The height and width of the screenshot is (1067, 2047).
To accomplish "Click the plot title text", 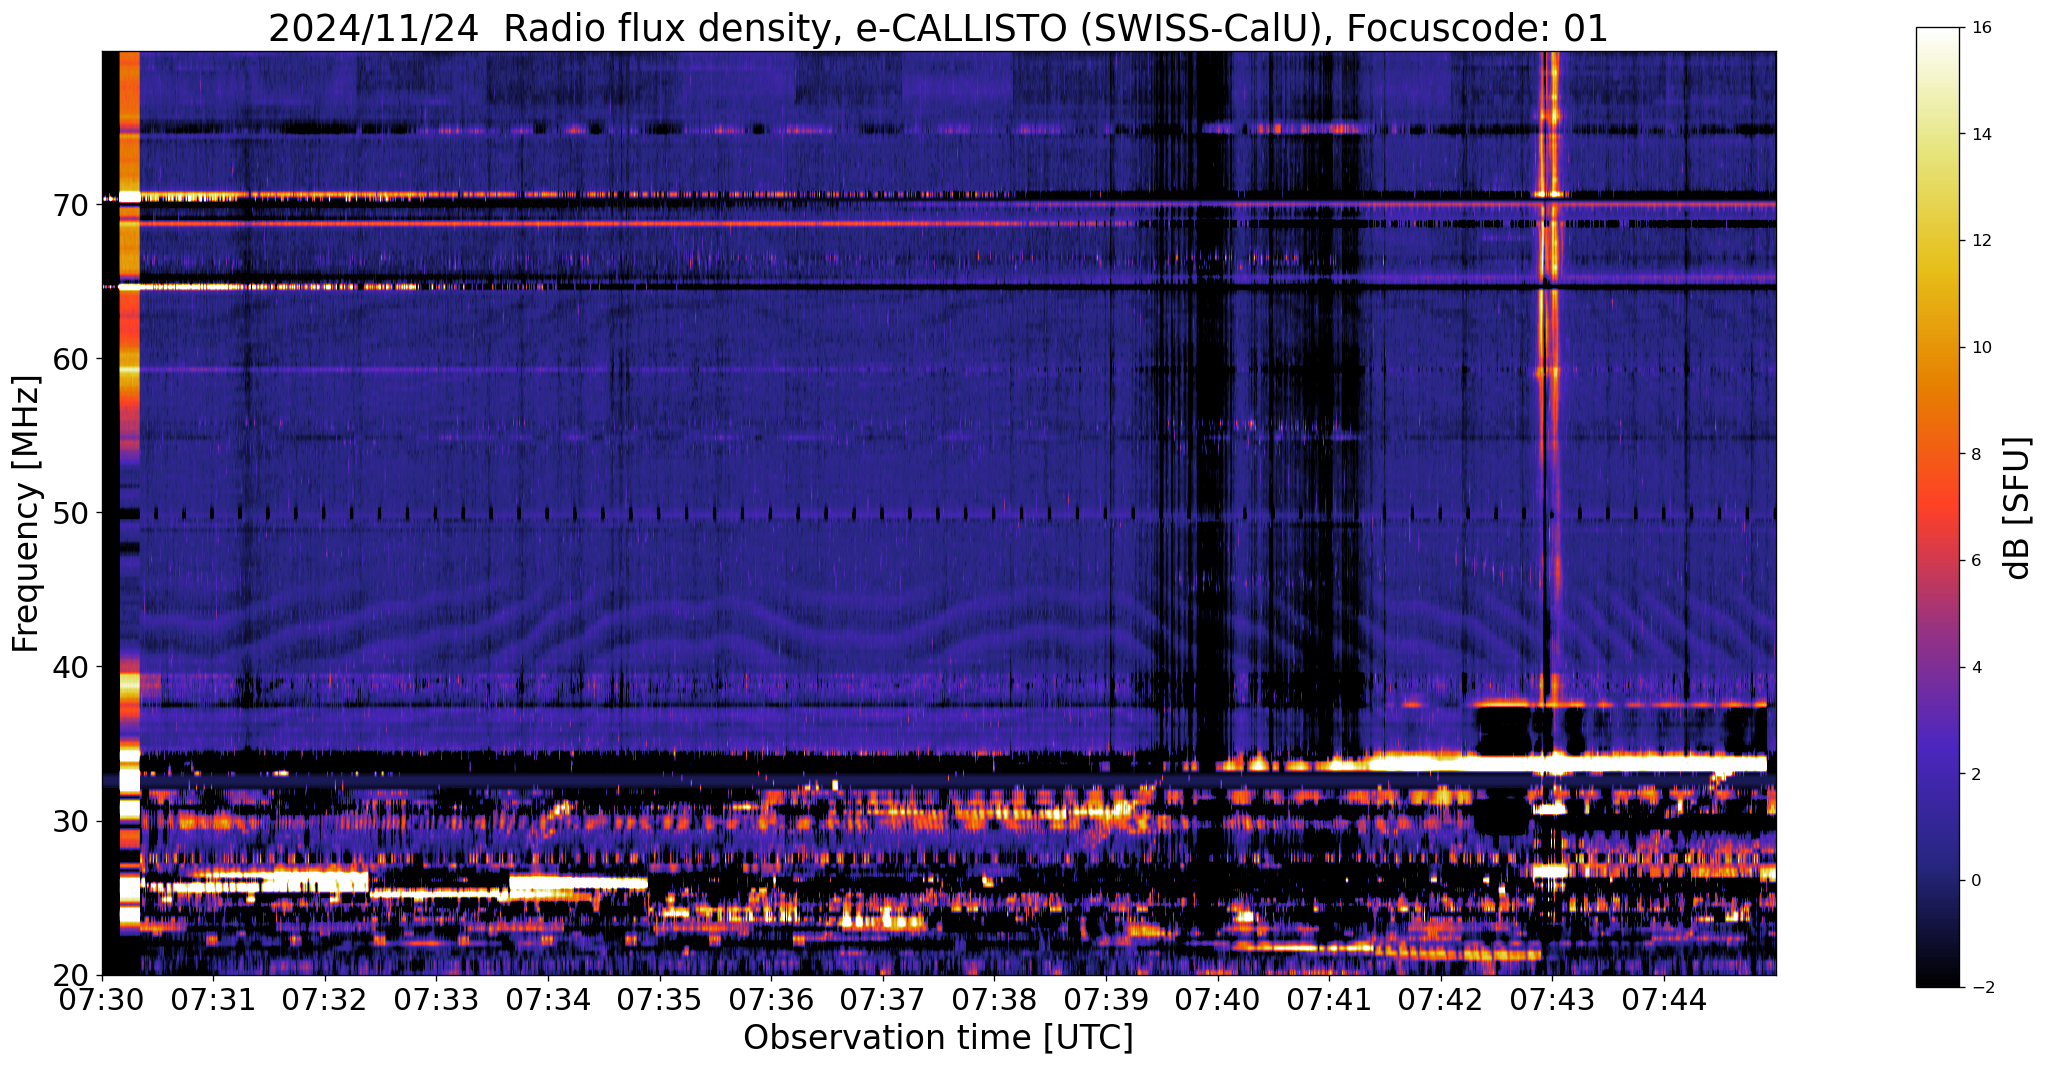I will (938, 27).
